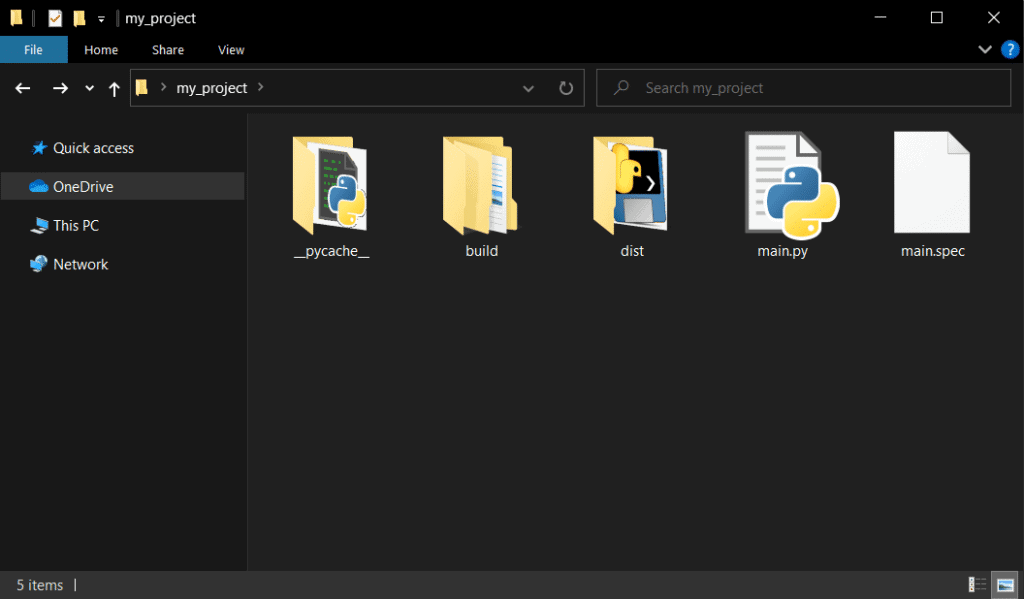Refresh the my_project folder view
The image size is (1024, 599).
tap(566, 88)
